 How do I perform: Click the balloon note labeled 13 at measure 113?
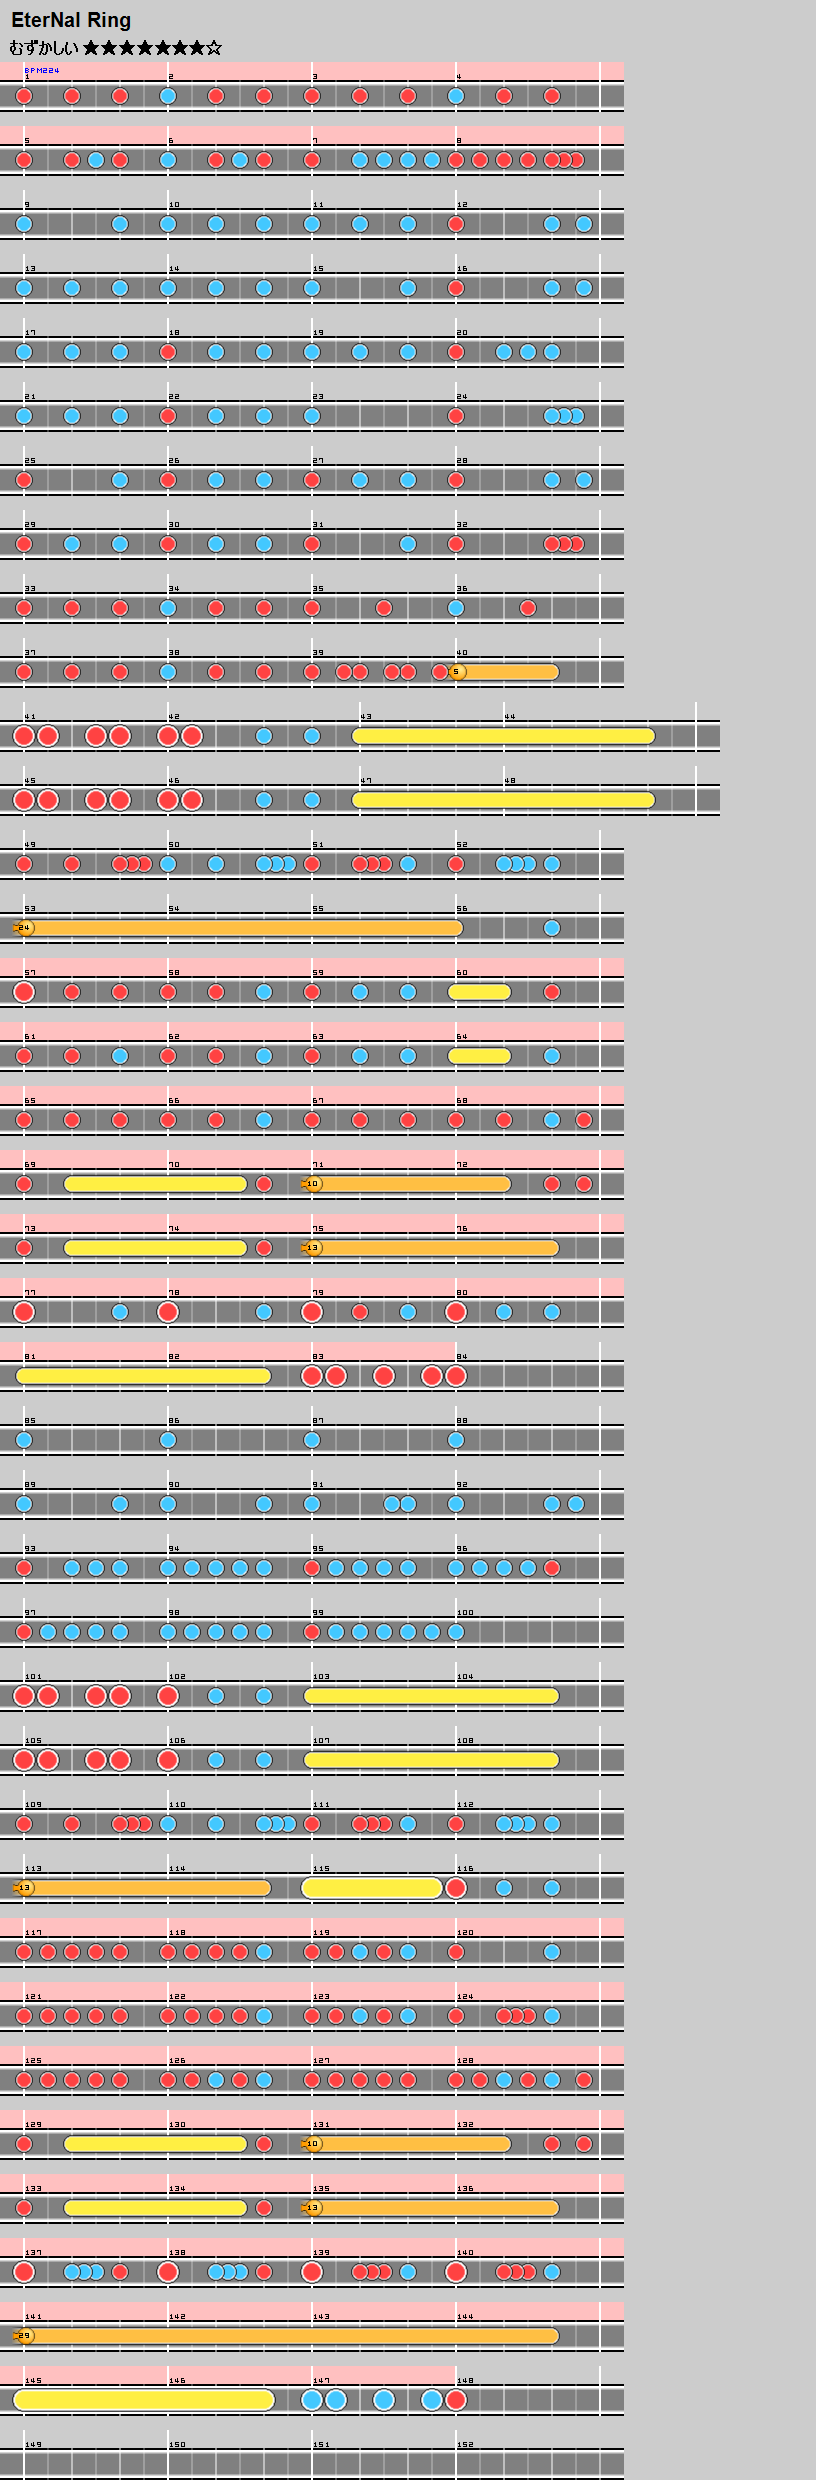click(x=25, y=1888)
